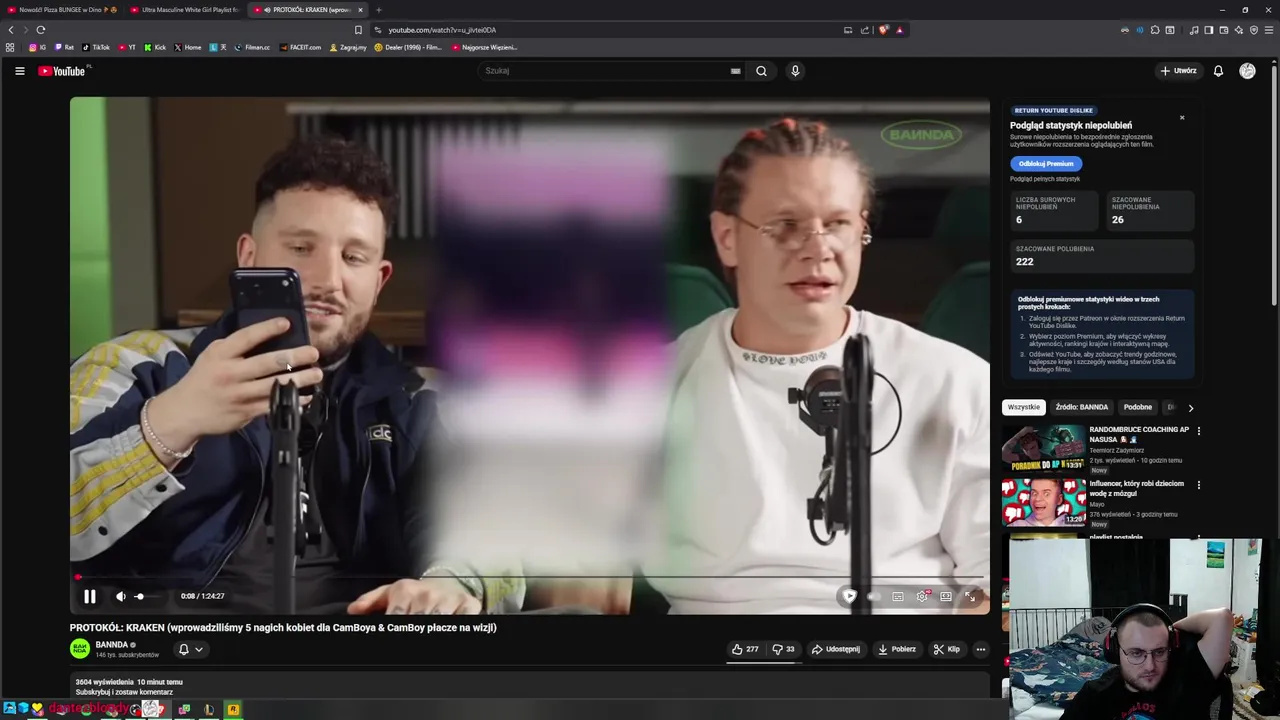This screenshot has height=720, width=1280.
Task: Click the Klip scissors button
Action: tap(947, 649)
